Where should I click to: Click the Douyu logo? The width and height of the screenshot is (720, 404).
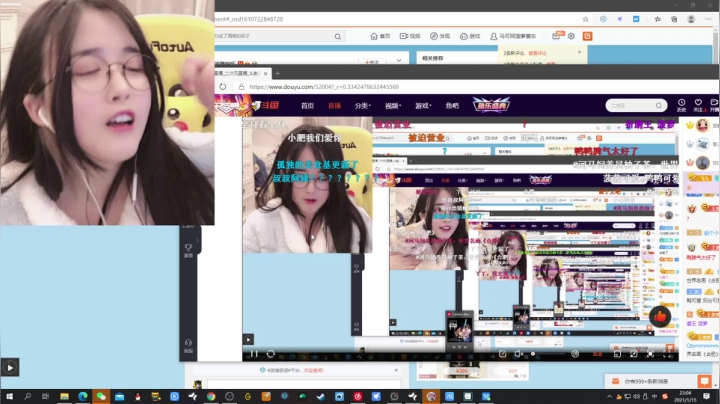click(x=266, y=105)
